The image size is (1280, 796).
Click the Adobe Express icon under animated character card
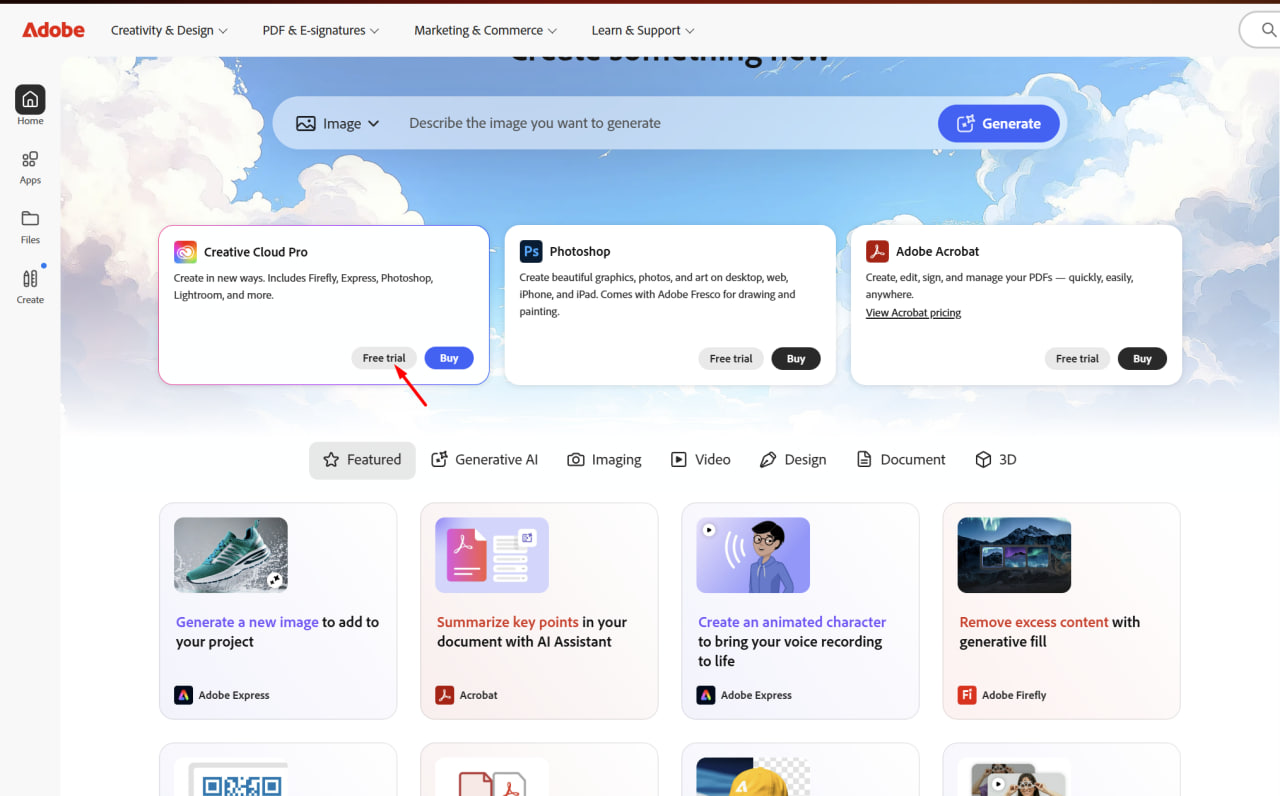(706, 695)
